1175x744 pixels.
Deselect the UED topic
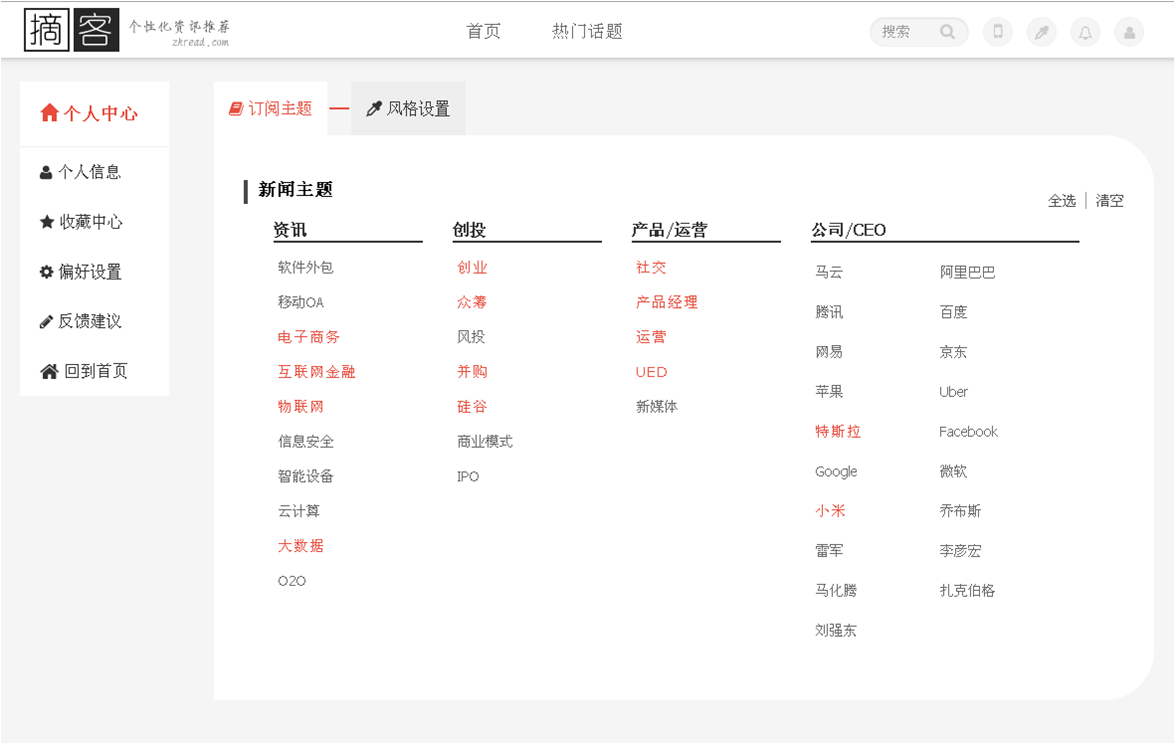tap(651, 372)
